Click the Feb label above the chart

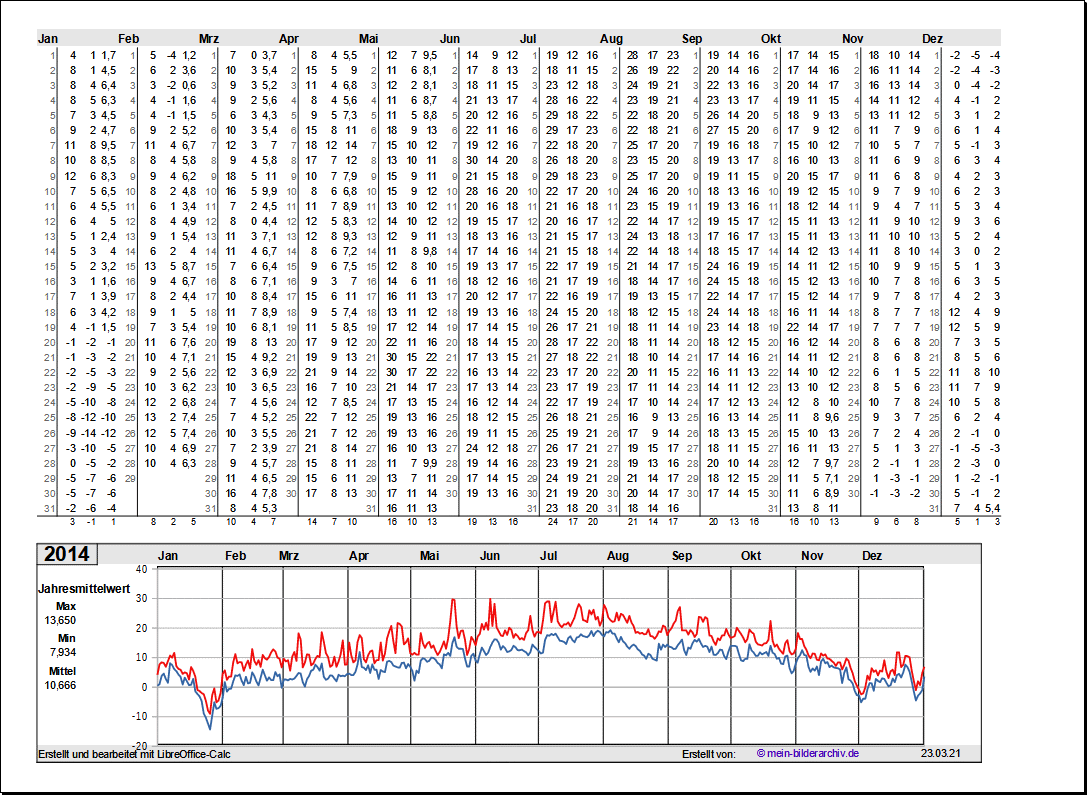pos(235,555)
